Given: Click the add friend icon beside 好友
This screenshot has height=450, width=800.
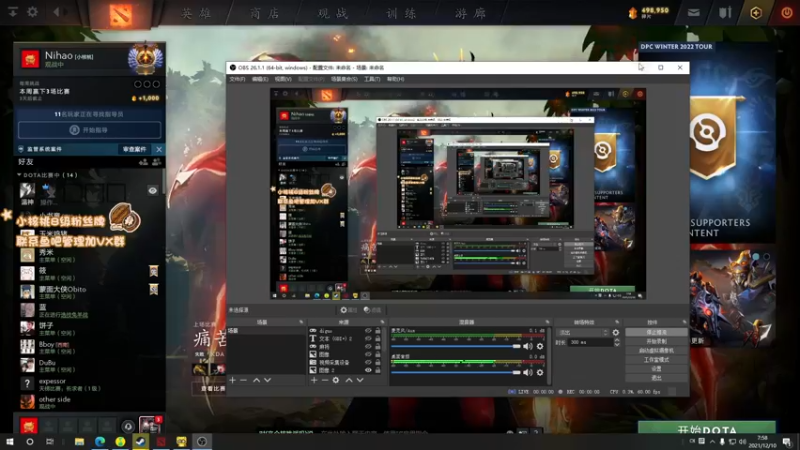Looking at the screenshot, I should (143, 162).
